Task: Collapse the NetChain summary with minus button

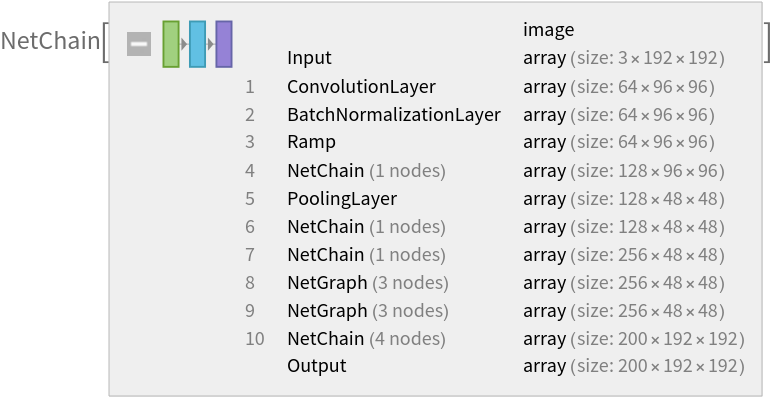Action: point(139,44)
